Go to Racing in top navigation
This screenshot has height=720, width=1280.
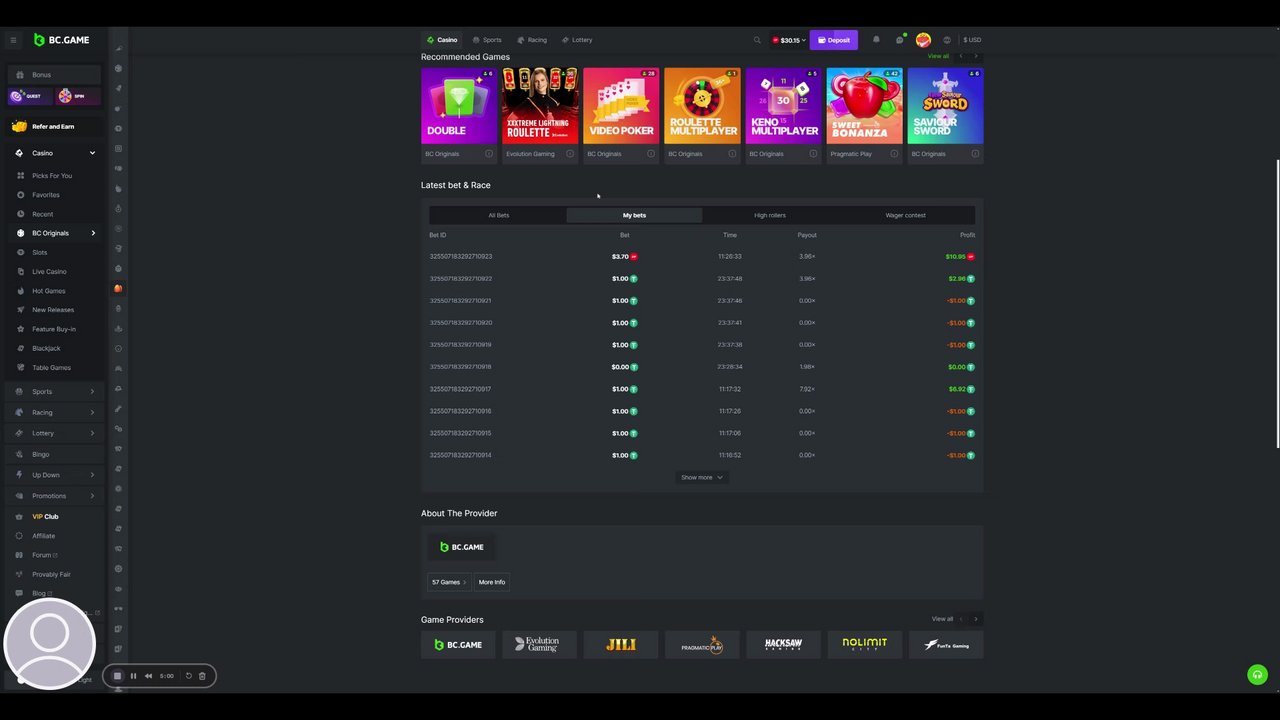tap(532, 40)
